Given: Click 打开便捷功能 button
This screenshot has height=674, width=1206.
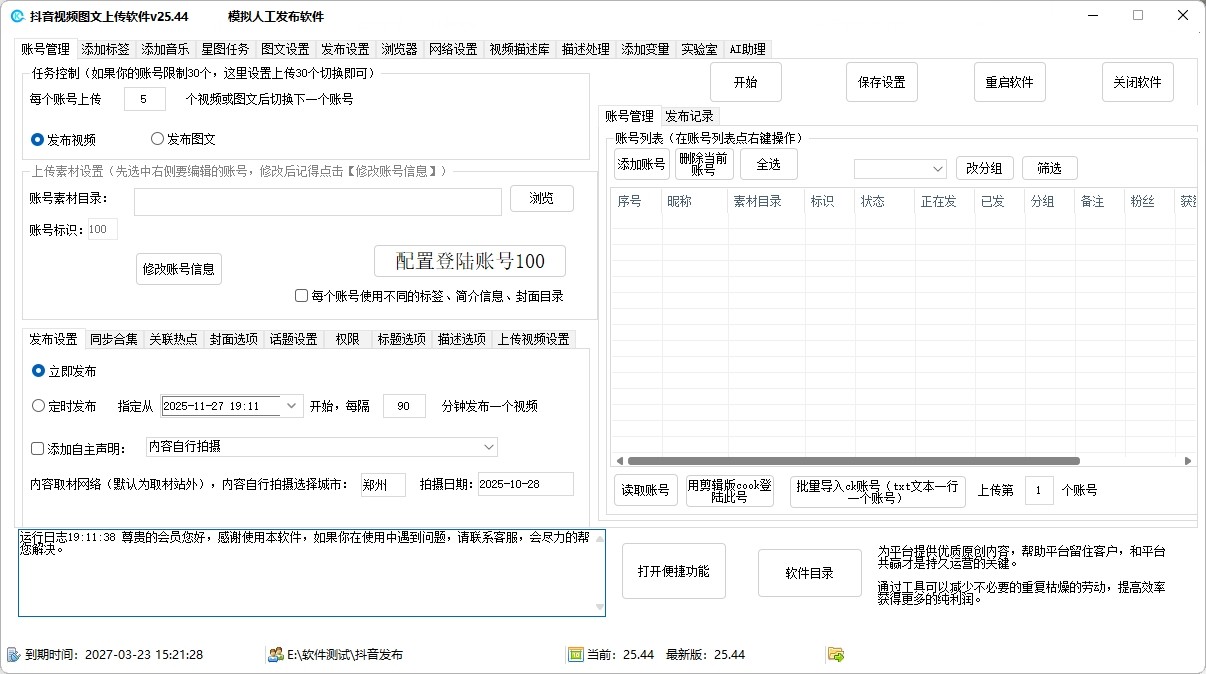Looking at the screenshot, I should tap(674, 571).
